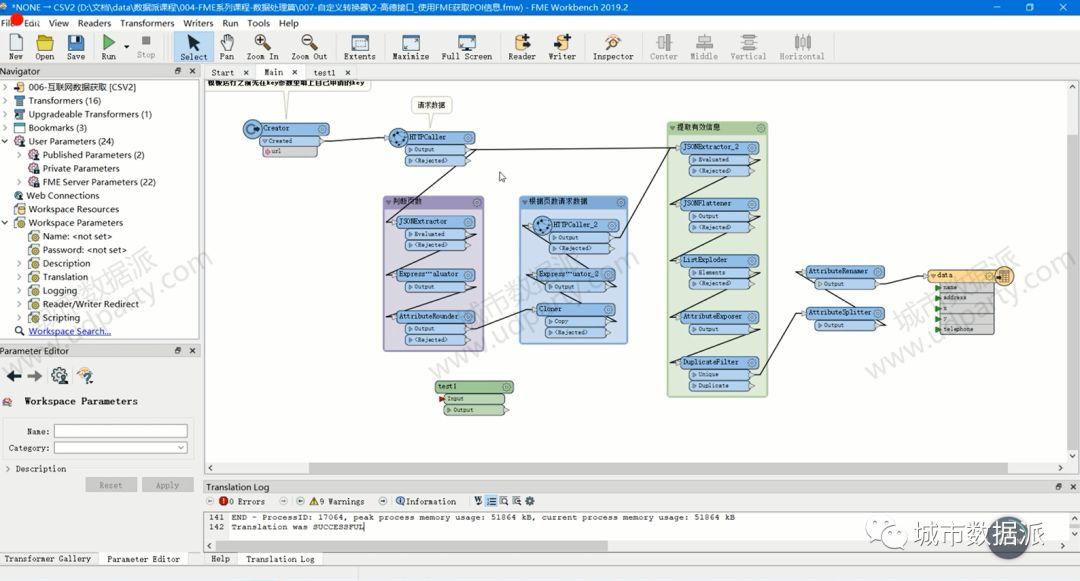Viewport: 1080px width, 581px height.
Task: Open the Readers menu
Action: [94, 23]
